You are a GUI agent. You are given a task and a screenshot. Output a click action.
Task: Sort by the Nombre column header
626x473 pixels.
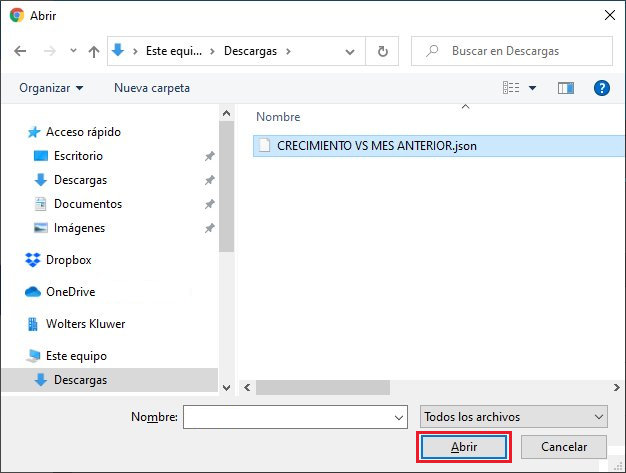click(x=278, y=117)
